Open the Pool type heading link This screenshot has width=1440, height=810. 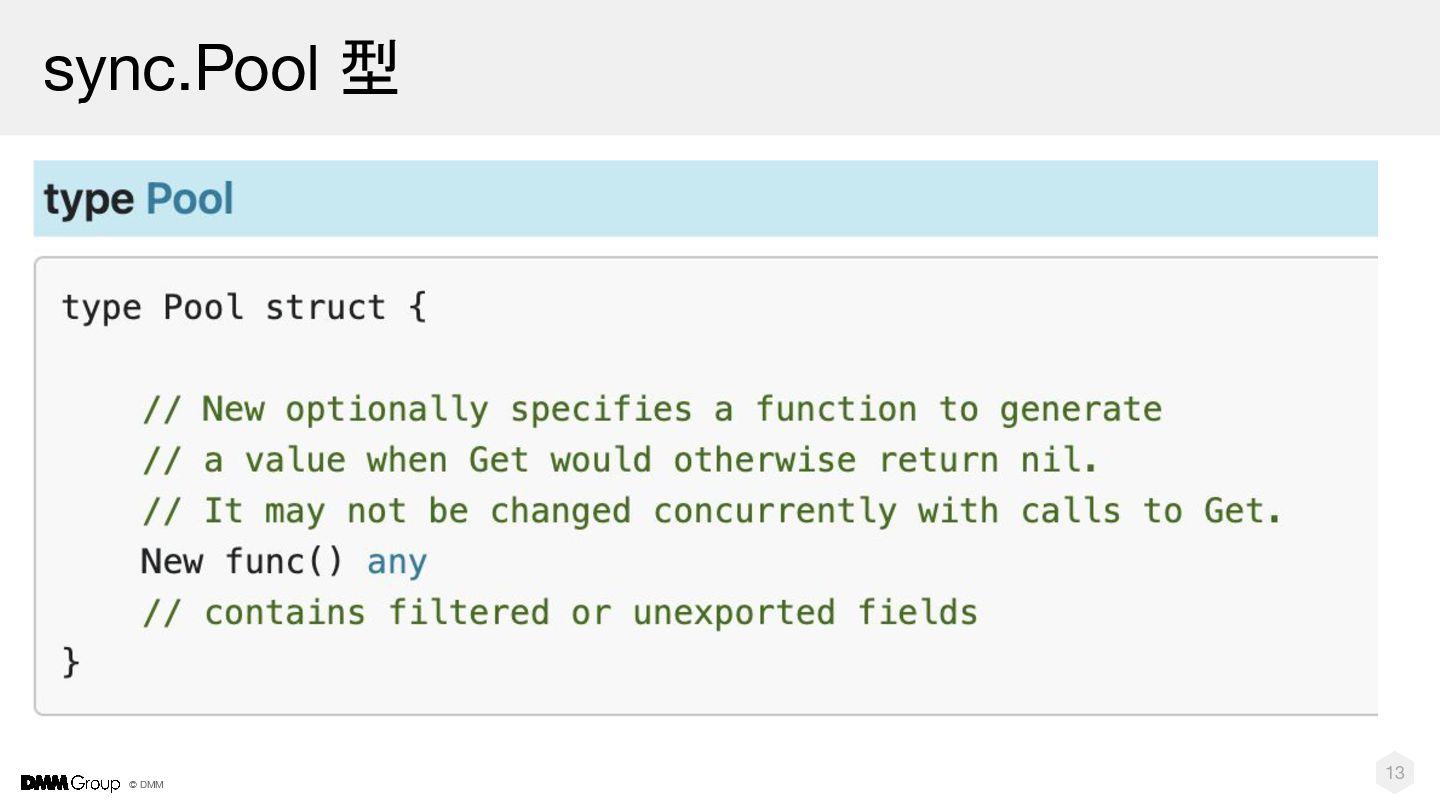pyautogui.click(x=189, y=198)
